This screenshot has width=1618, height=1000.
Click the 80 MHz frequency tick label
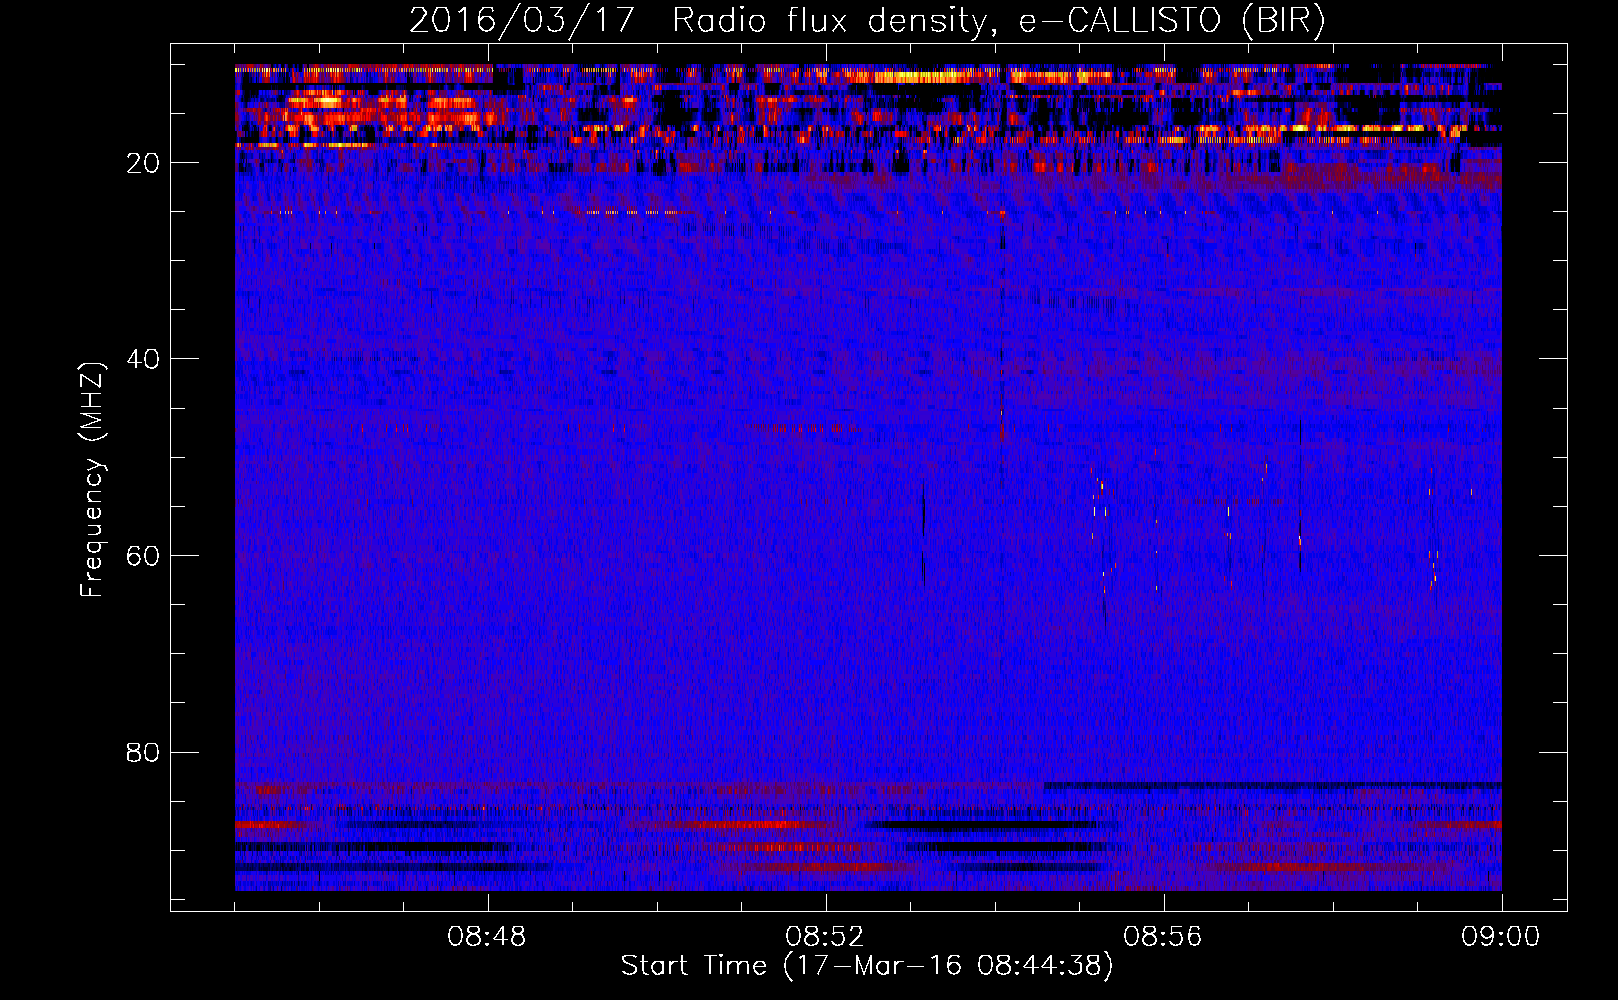click(x=144, y=752)
